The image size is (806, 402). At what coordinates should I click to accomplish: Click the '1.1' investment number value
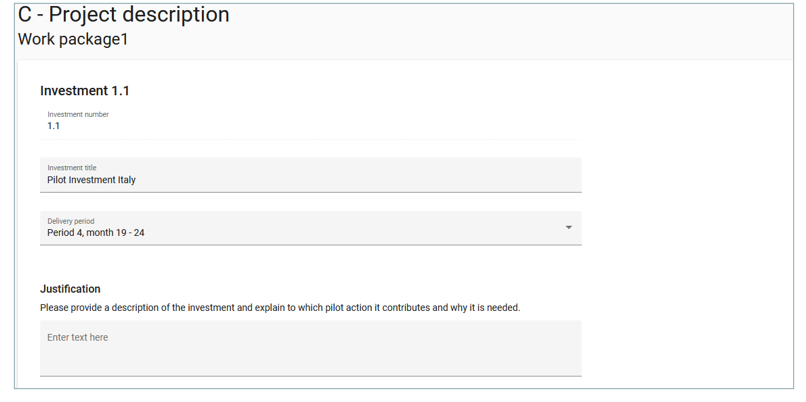point(54,127)
